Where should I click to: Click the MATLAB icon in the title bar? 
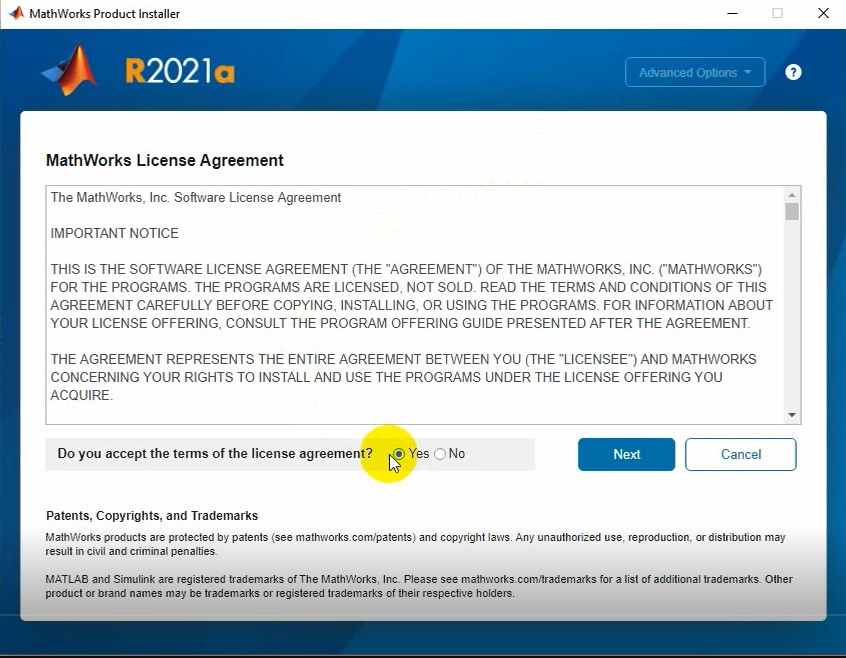tap(16, 14)
